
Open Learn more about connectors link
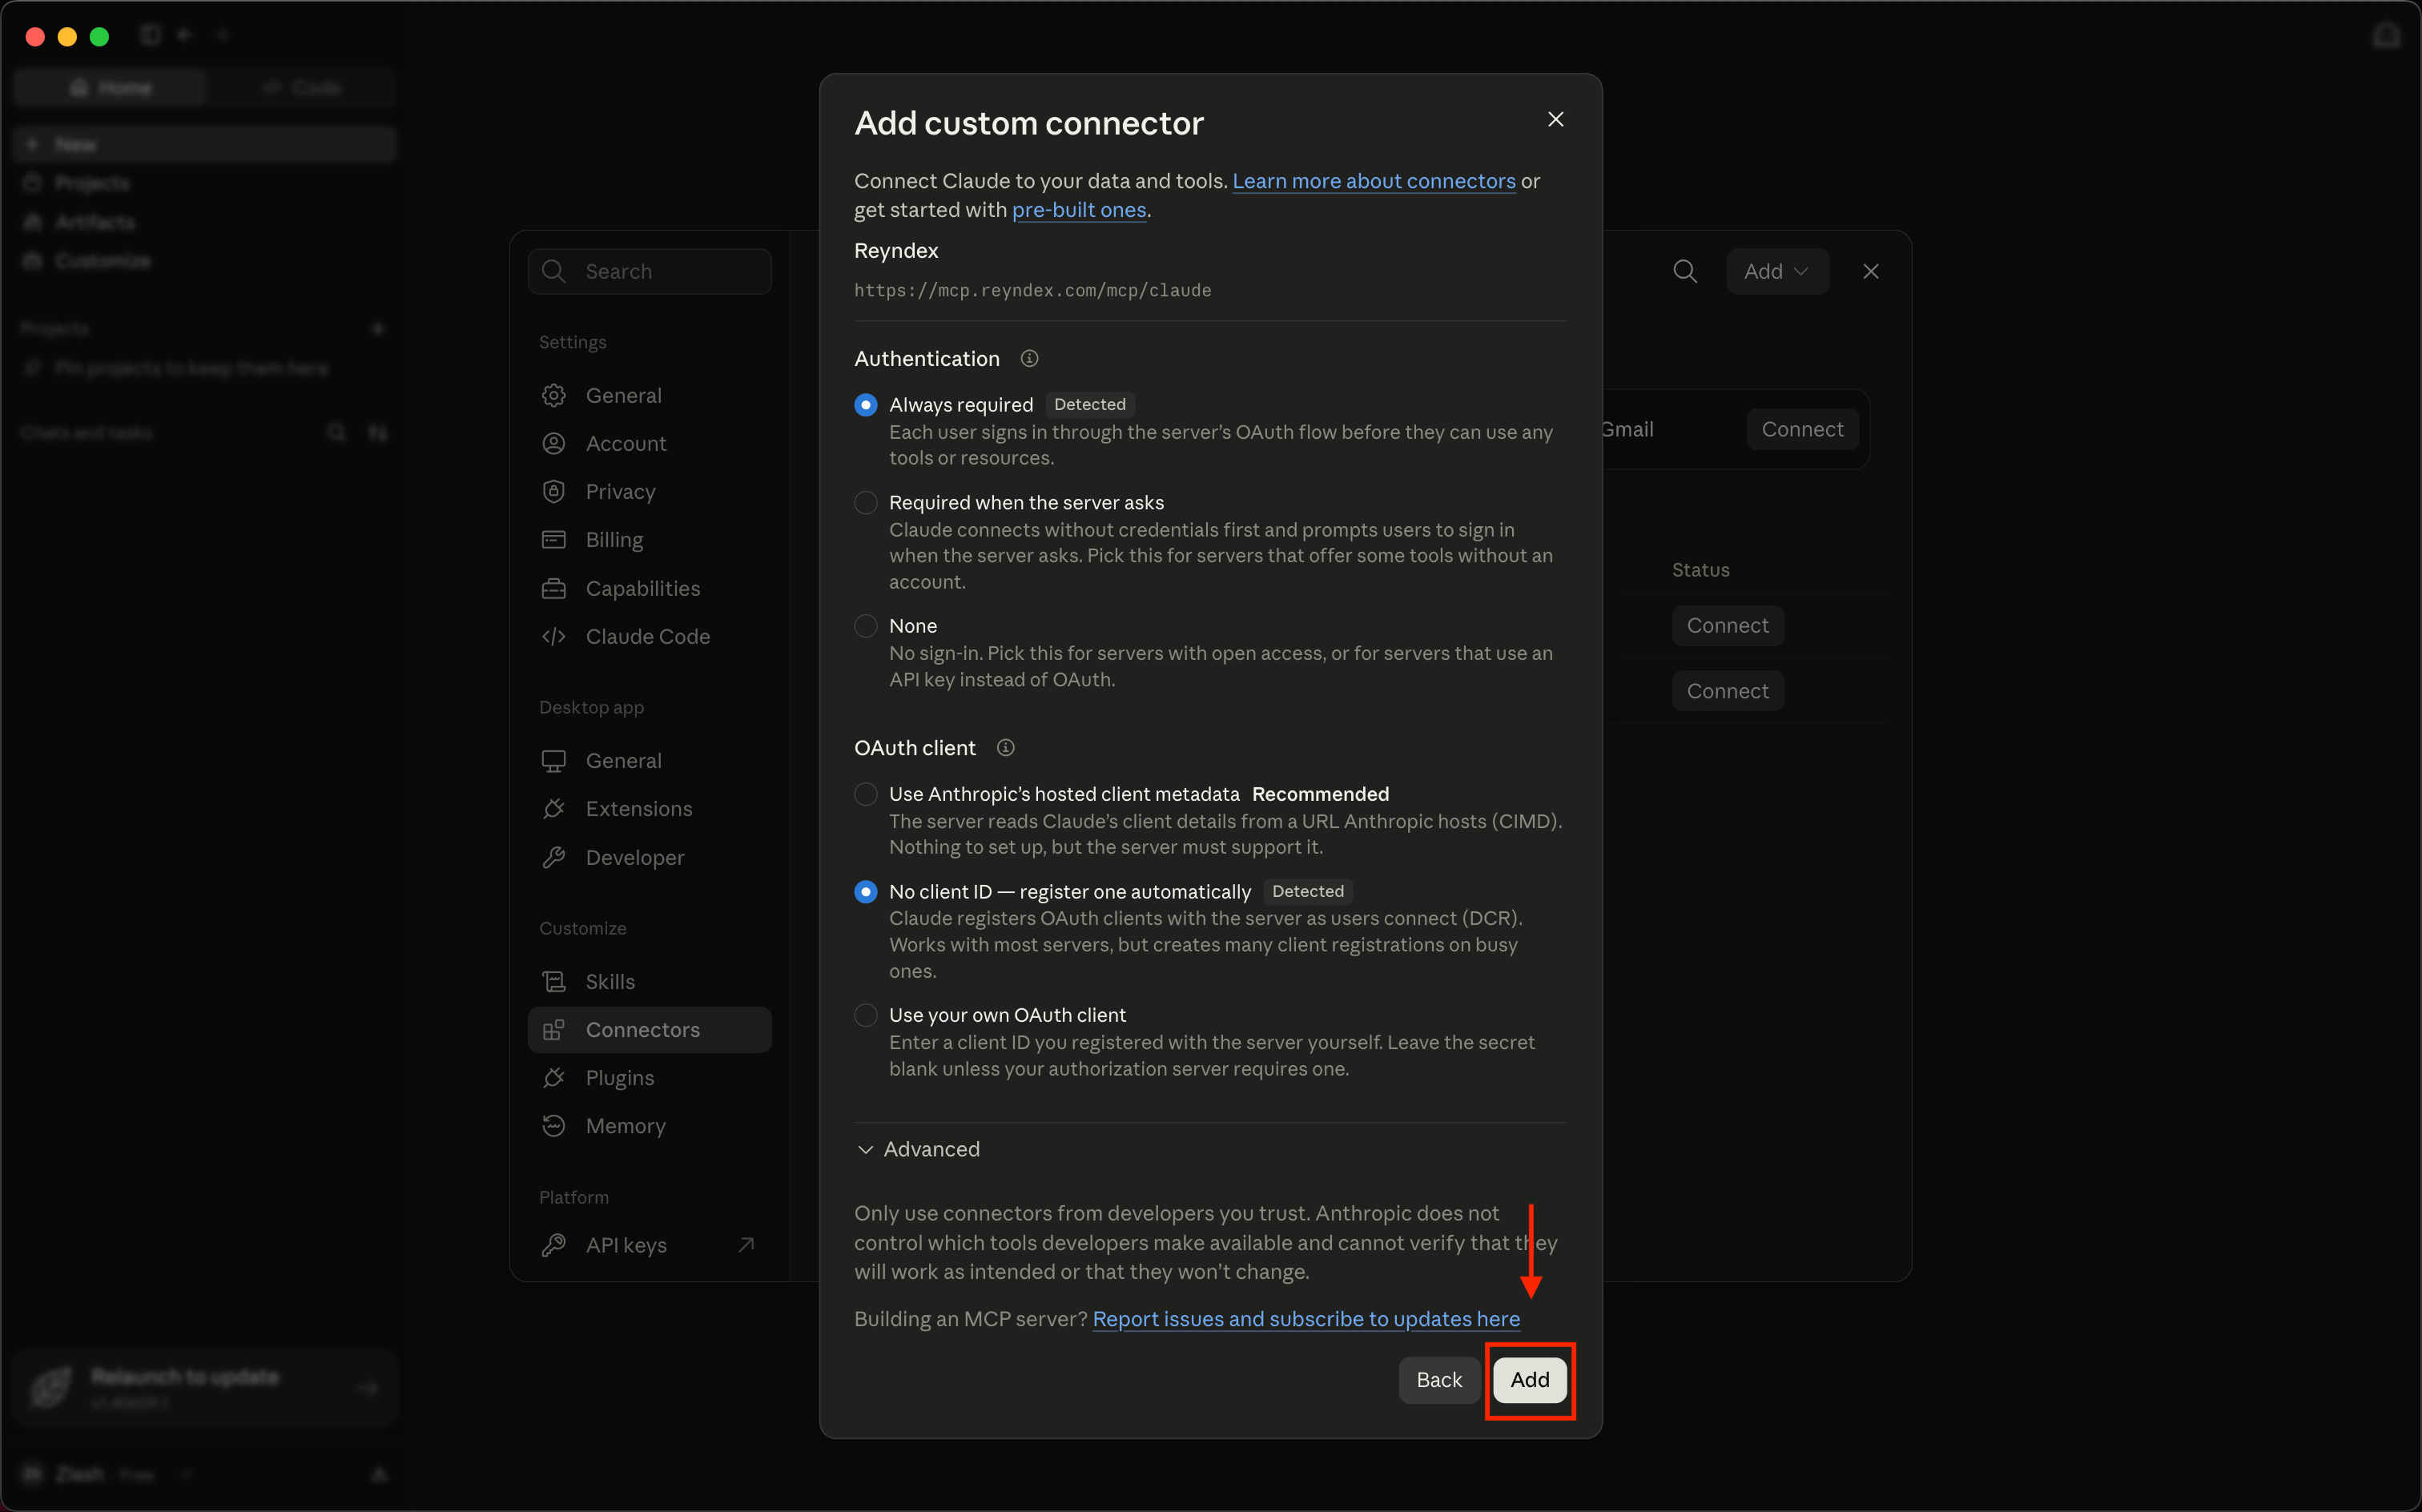point(1374,181)
